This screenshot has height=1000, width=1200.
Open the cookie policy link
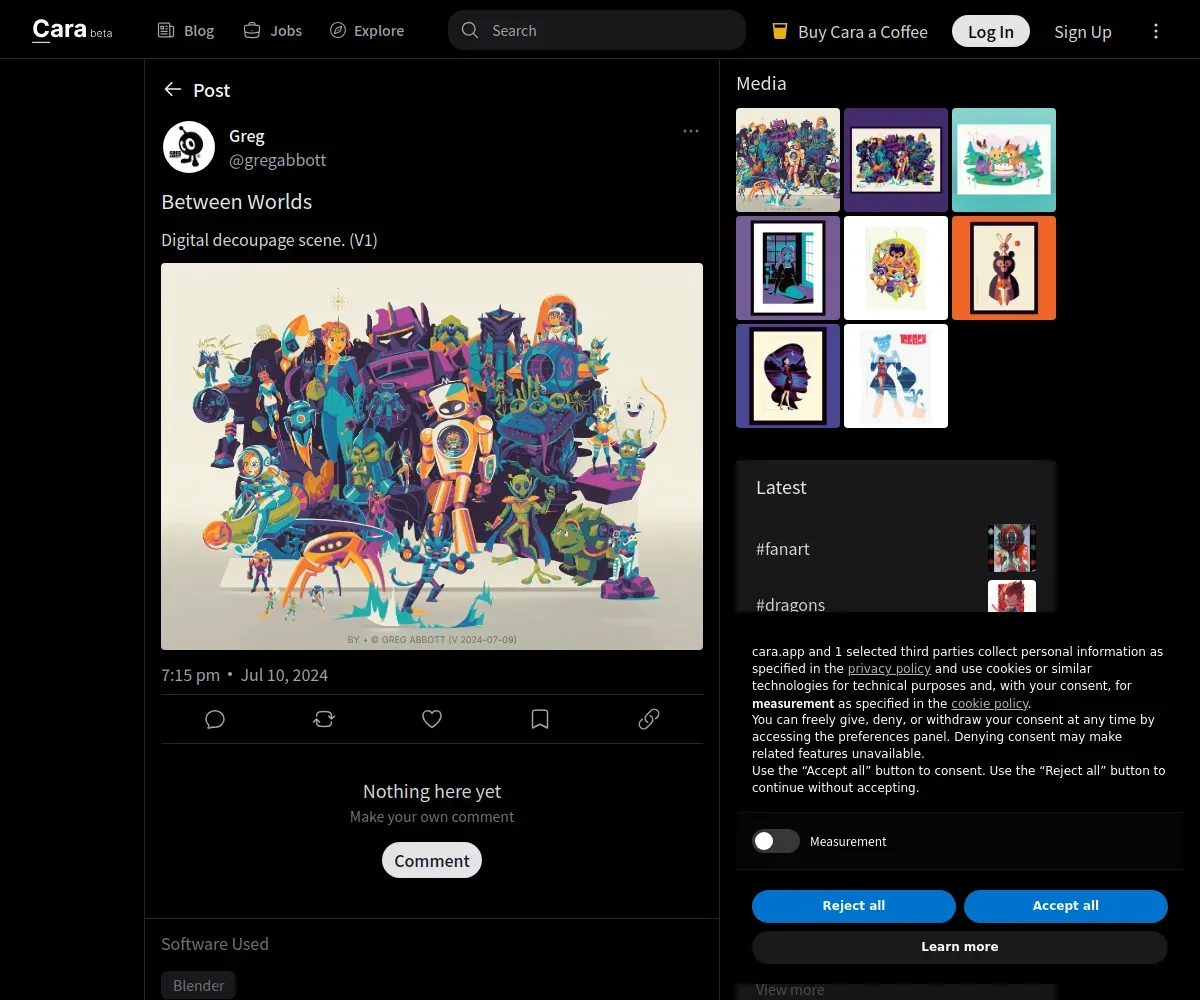tap(990, 703)
